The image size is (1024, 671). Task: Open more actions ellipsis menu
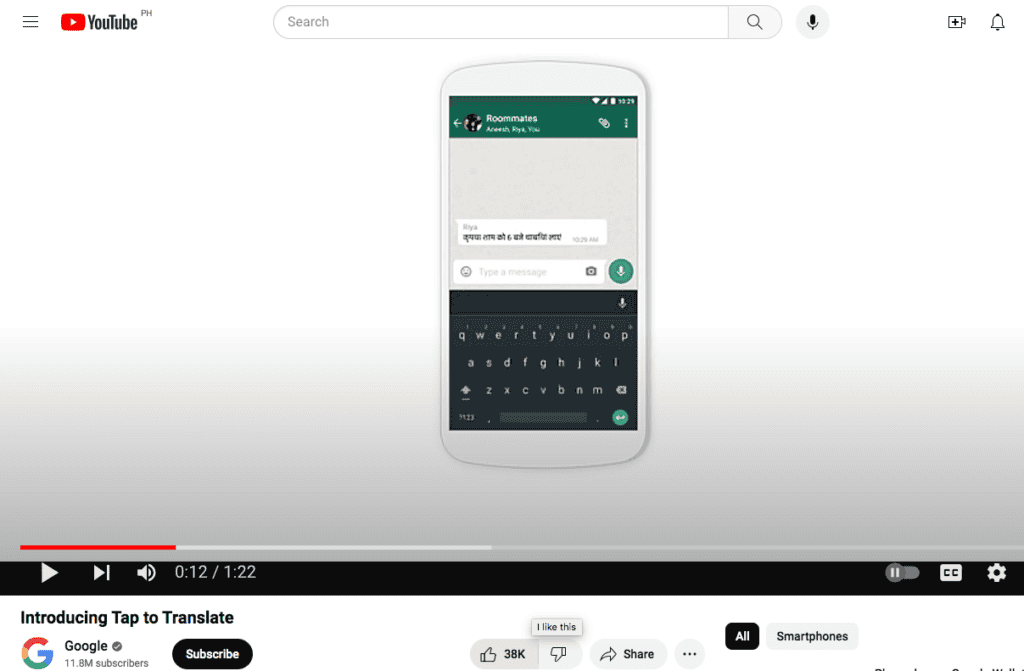(690, 654)
